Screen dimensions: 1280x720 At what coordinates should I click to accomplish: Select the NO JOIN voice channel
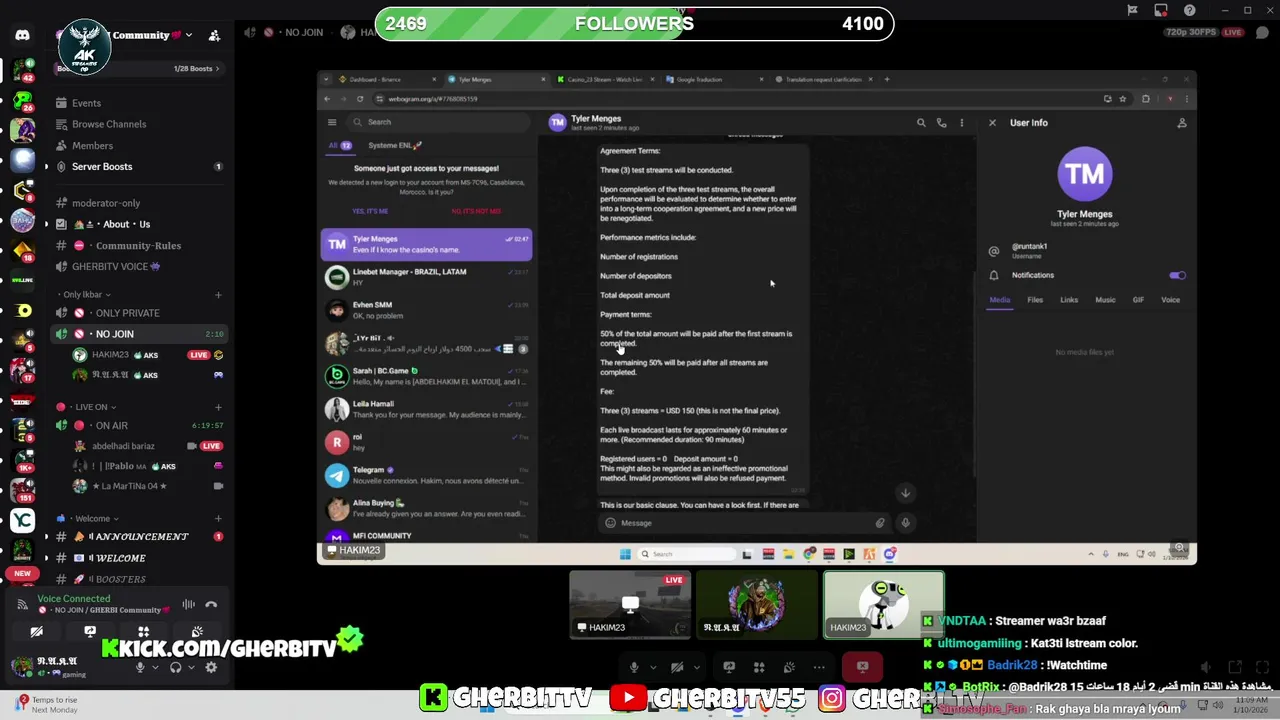point(140,334)
